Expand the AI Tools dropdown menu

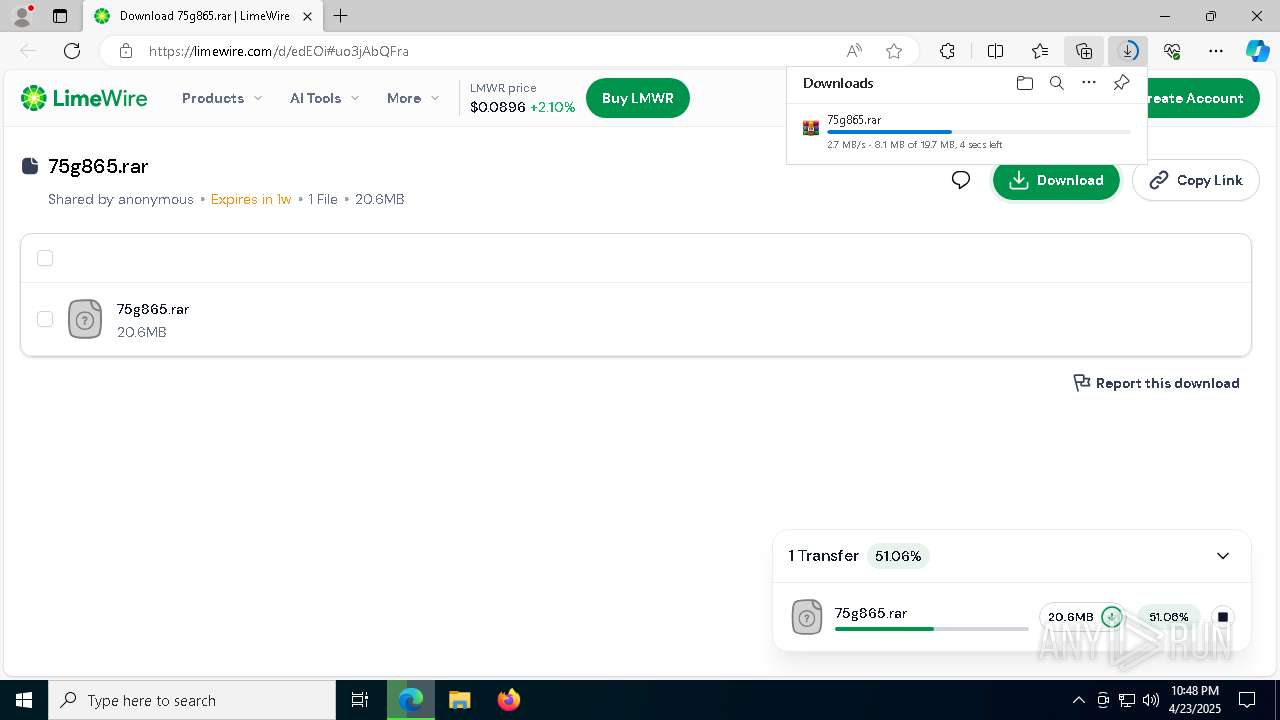point(324,98)
